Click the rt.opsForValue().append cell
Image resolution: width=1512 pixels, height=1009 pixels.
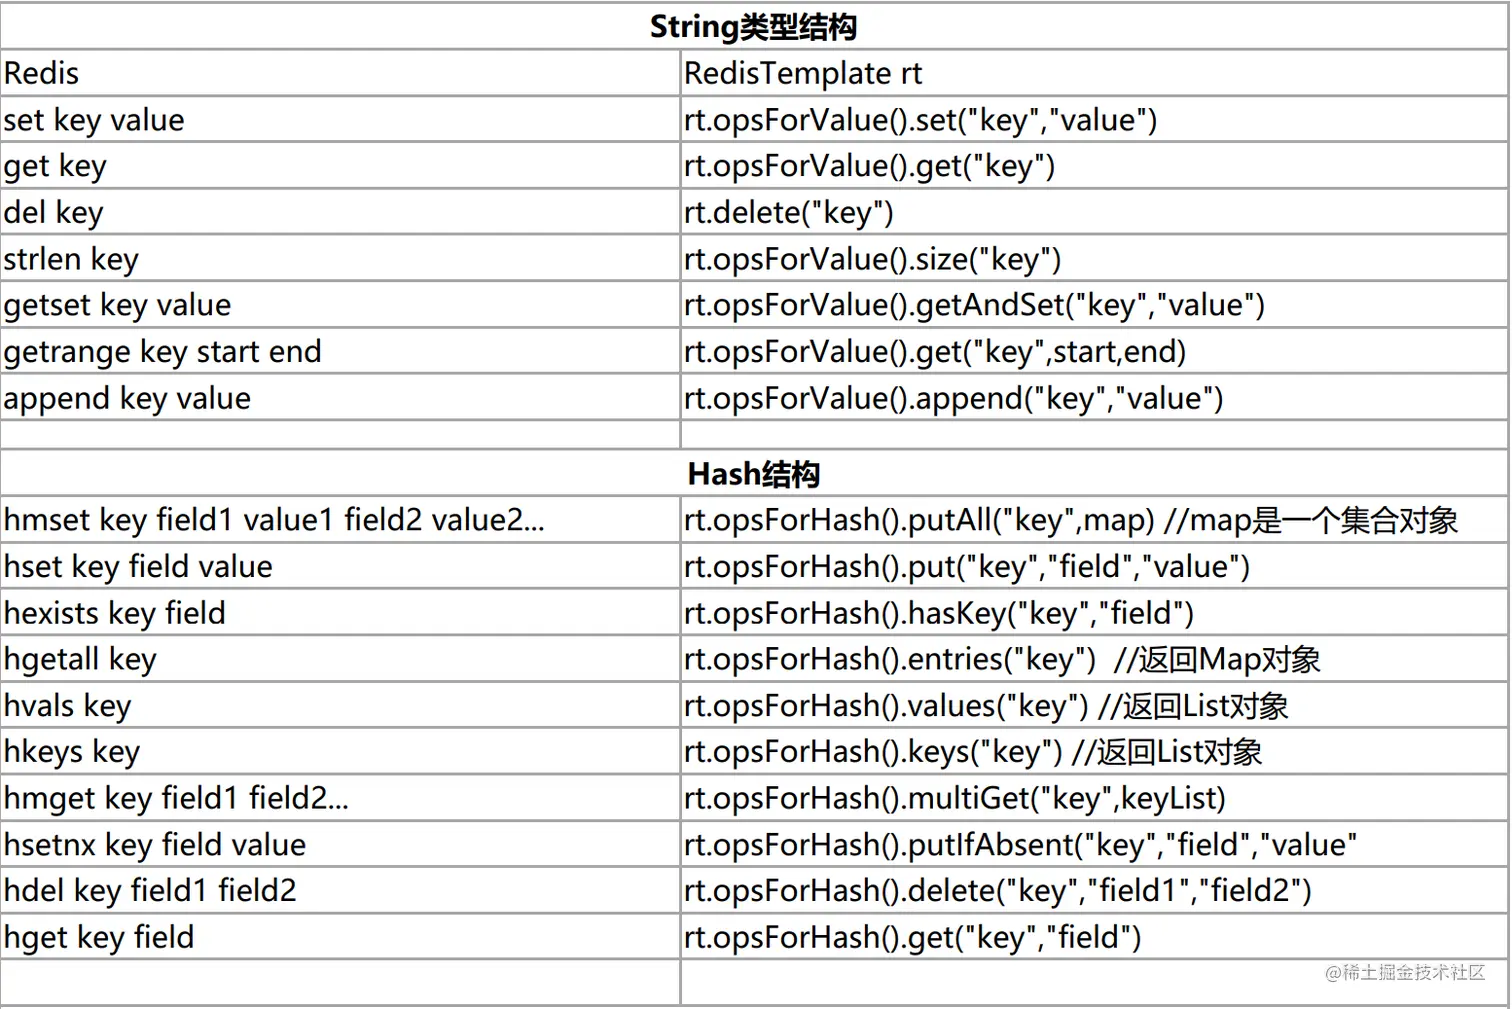point(1093,398)
